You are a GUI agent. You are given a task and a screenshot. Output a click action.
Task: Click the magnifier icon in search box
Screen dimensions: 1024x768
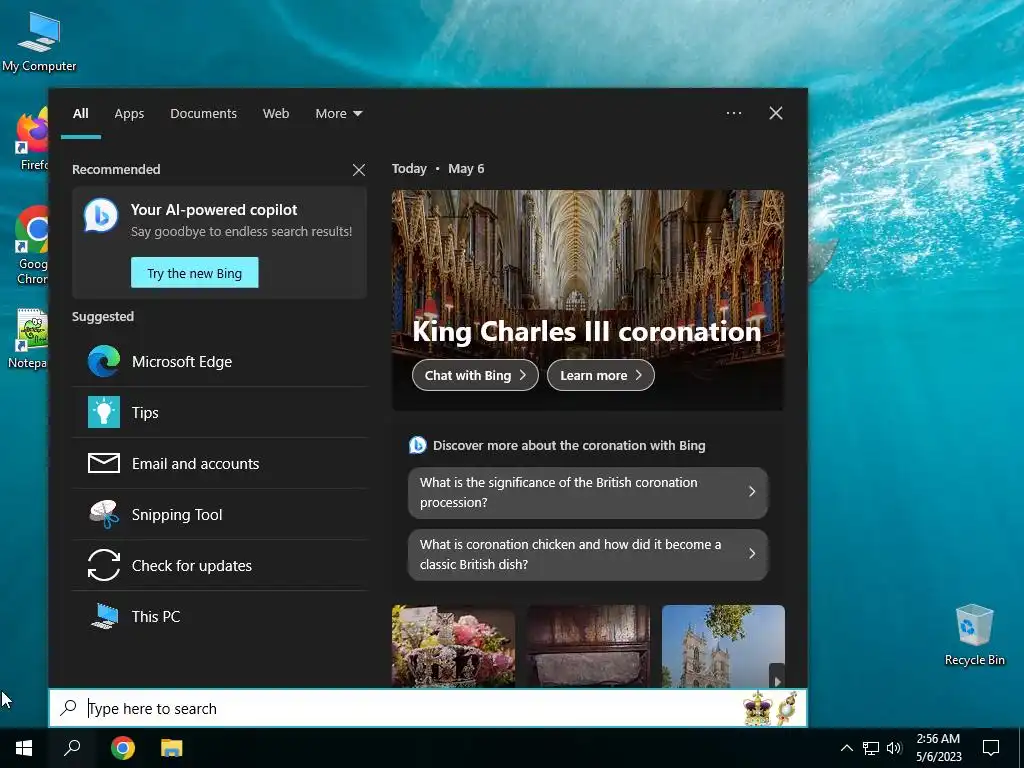click(69, 708)
